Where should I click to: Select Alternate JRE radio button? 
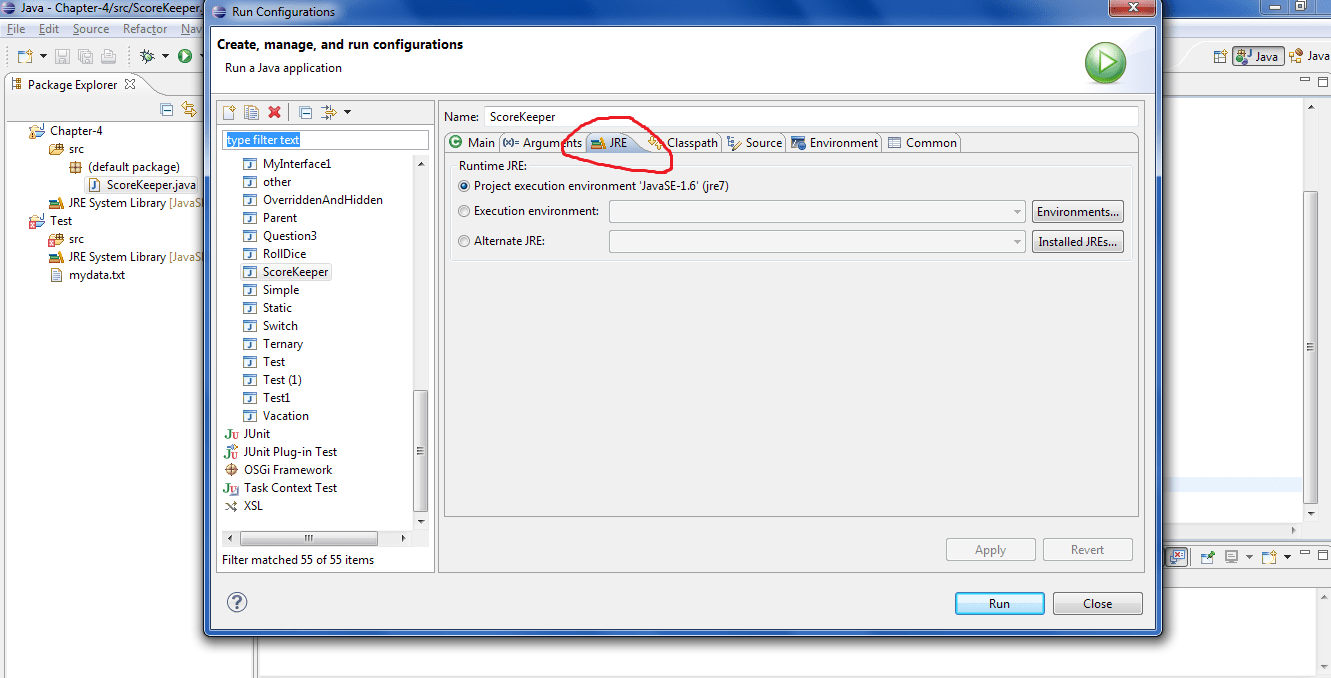click(463, 241)
